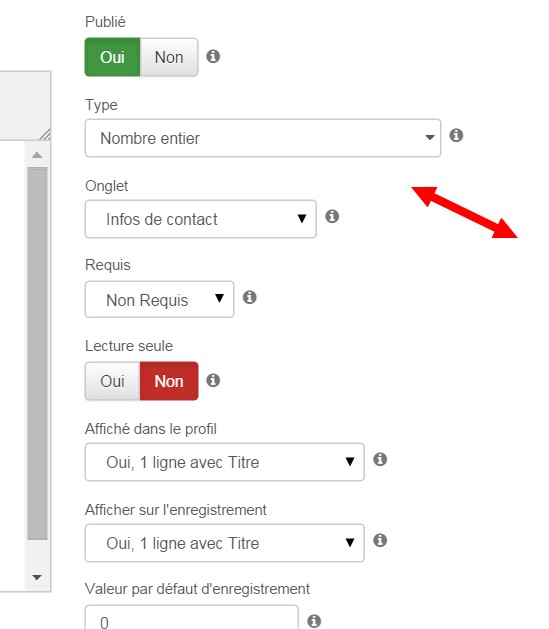Click info icon beside Affiché dans le profil

tap(380, 459)
